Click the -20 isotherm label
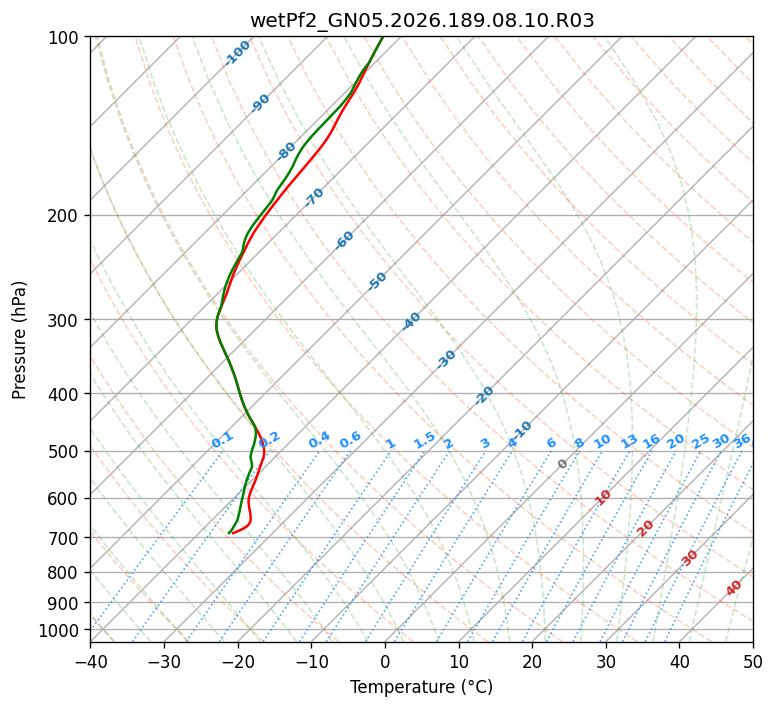The width and height of the screenshot is (775, 708). pos(484,395)
